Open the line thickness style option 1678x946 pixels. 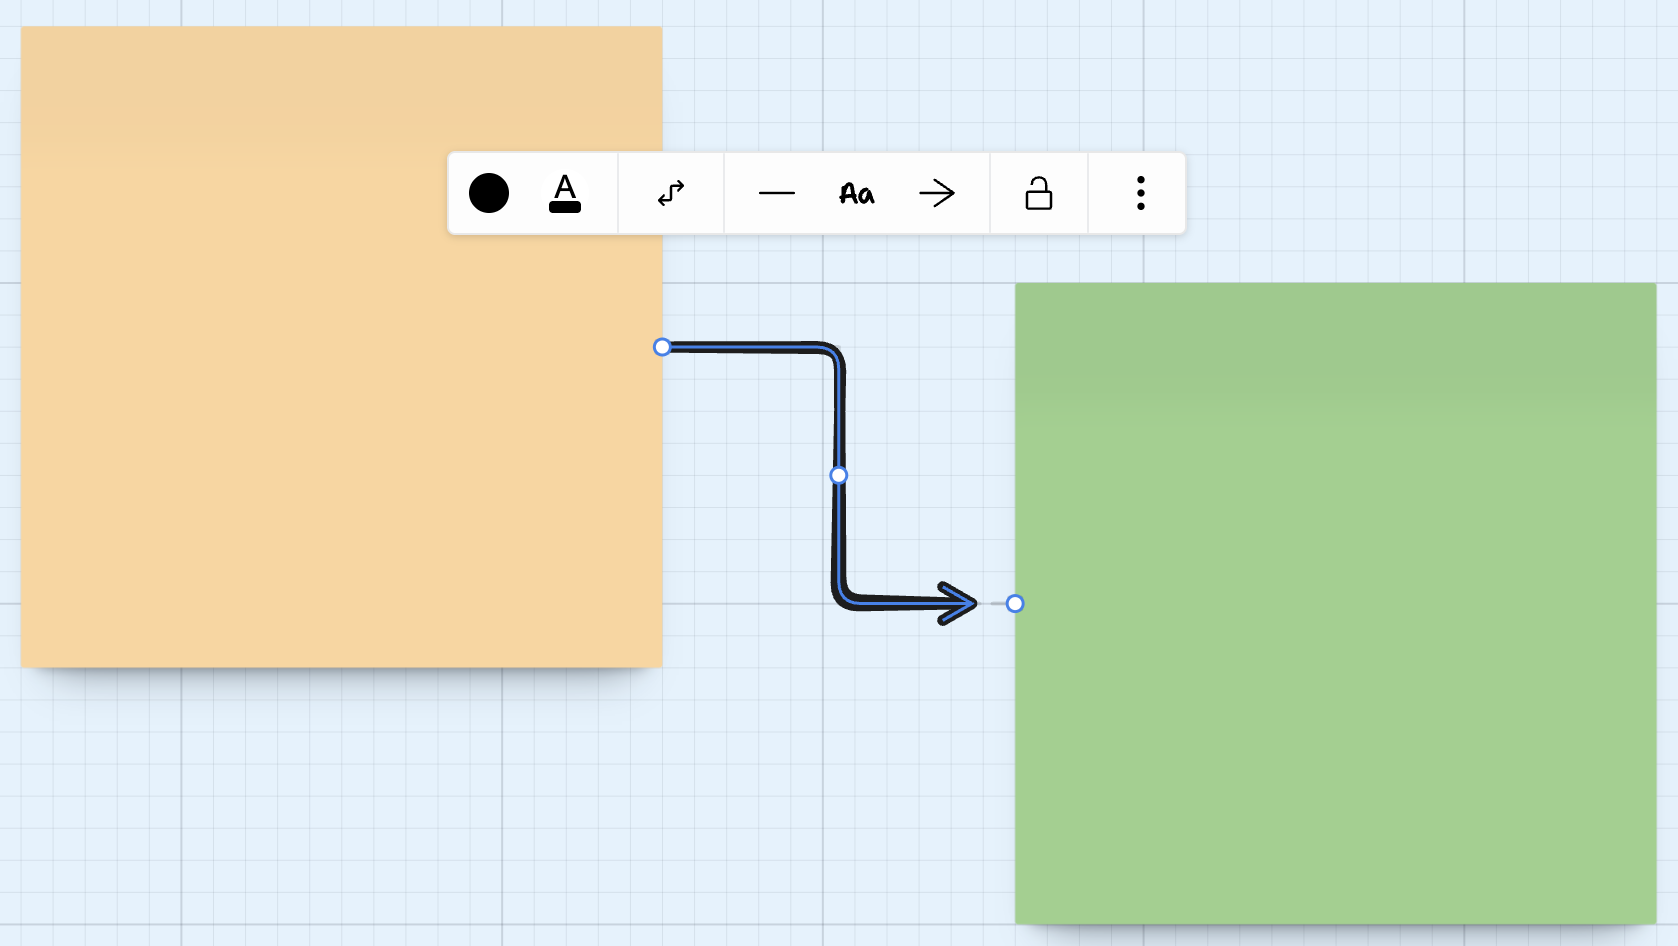click(777, 193)
